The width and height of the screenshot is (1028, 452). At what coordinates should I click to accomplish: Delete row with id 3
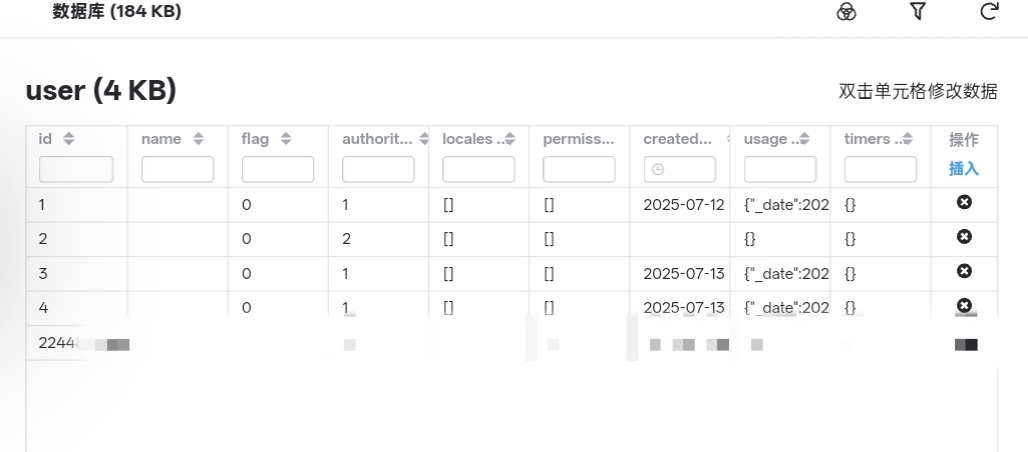[964, 271]
